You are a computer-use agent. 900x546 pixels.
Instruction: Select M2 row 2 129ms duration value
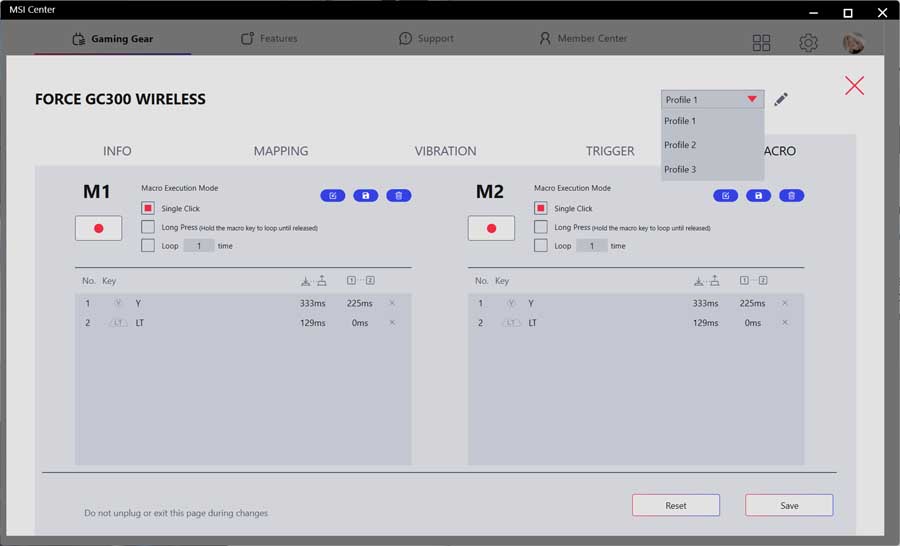[705, 323]
